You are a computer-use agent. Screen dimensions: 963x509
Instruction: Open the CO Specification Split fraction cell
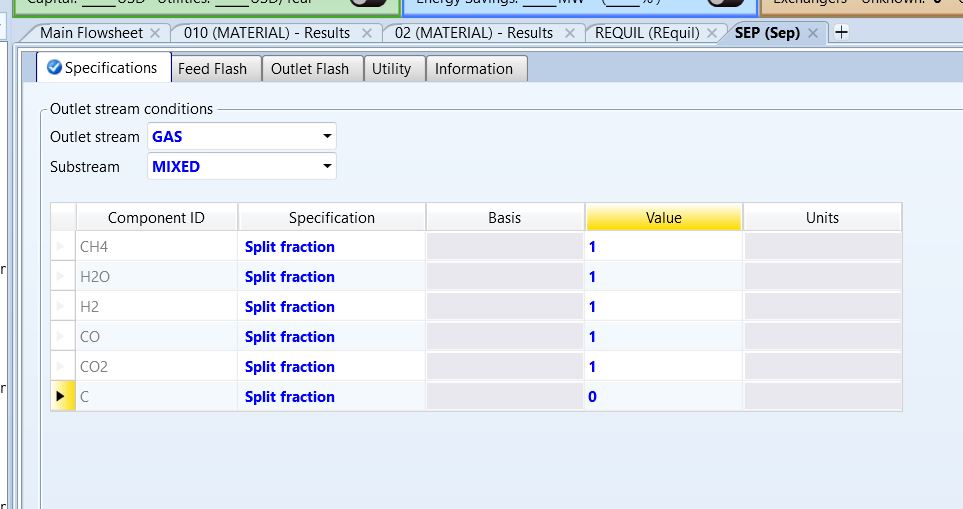[332, 337]
